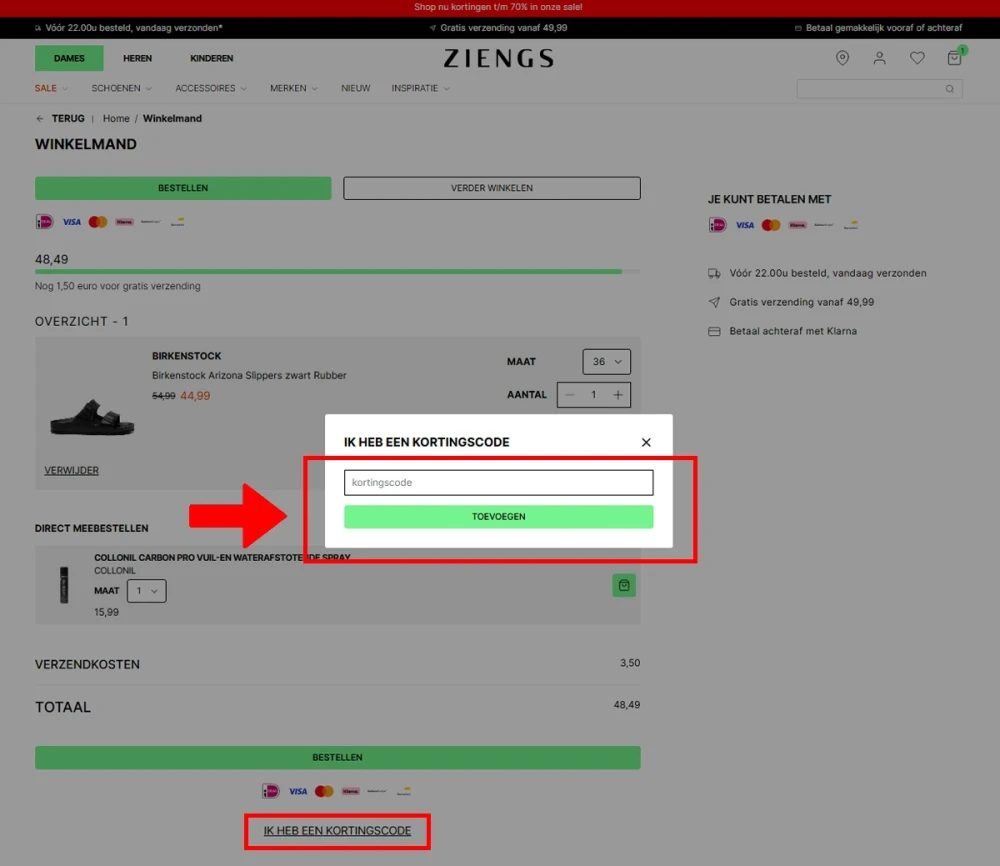Click the Collonil spray product image

click(64, 585)
